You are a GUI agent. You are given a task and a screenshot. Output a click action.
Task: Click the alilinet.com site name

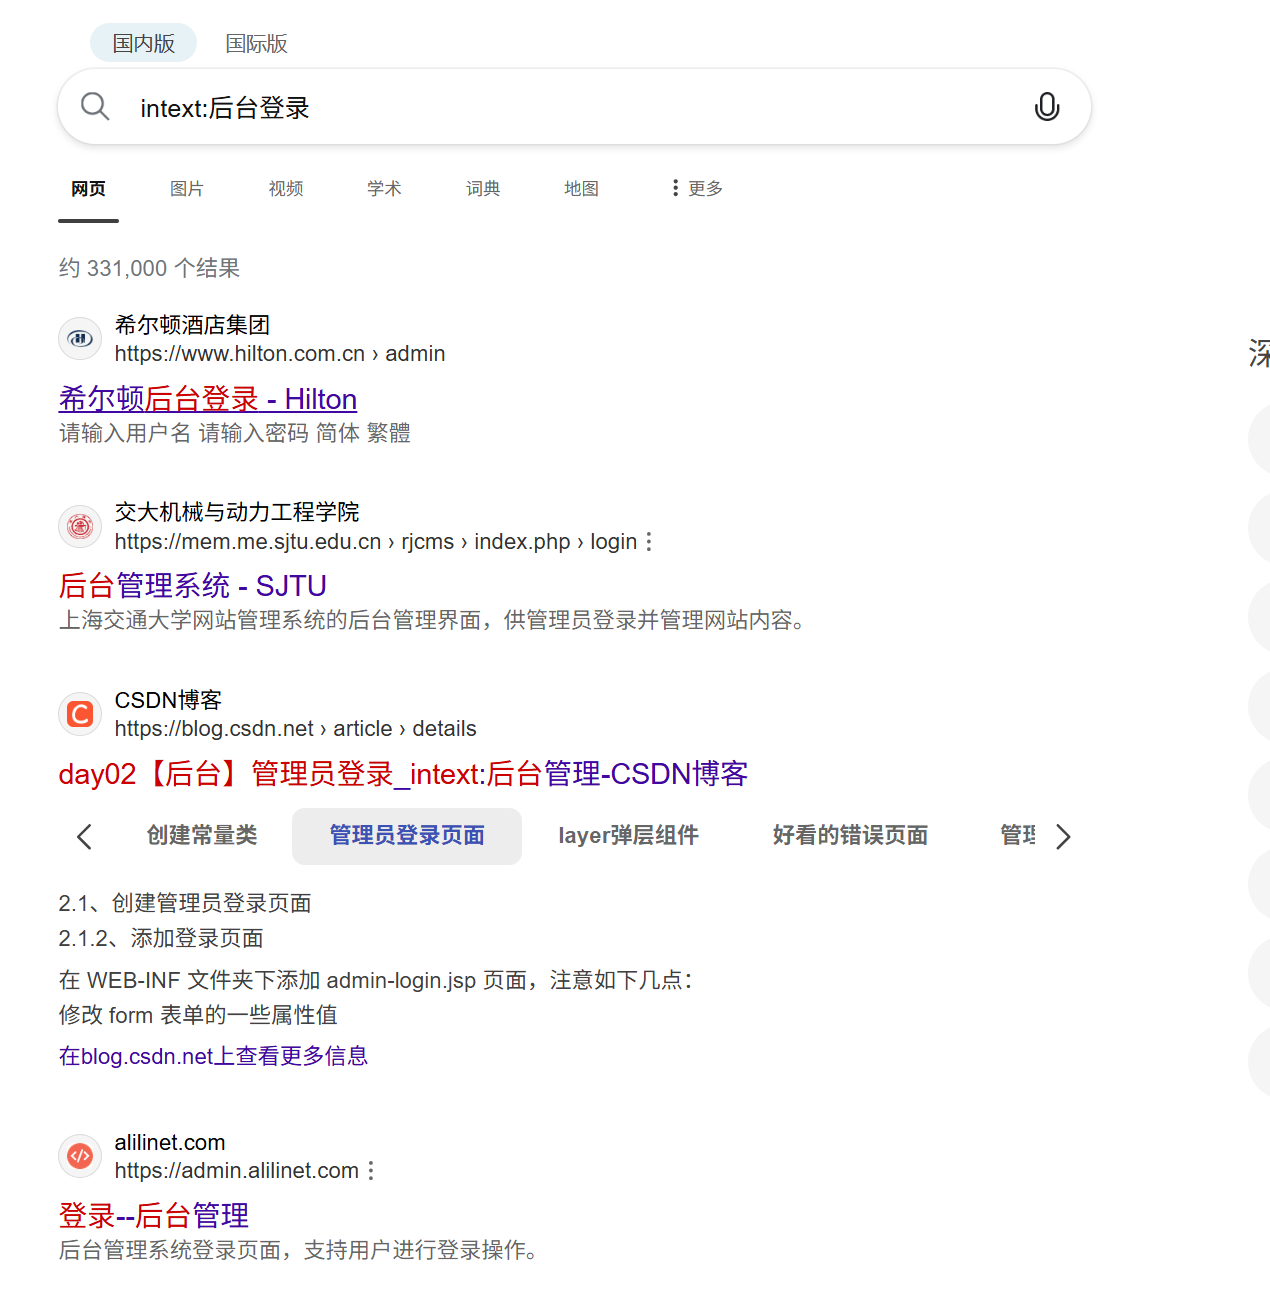point(170,1142)
